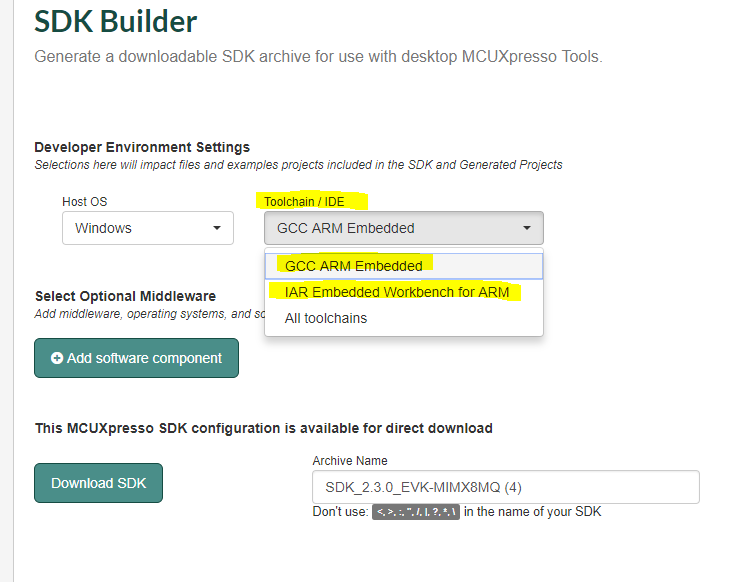
Task: Click the Generate a downloadable SDK archive subtitle
Action: click(318, 57)
